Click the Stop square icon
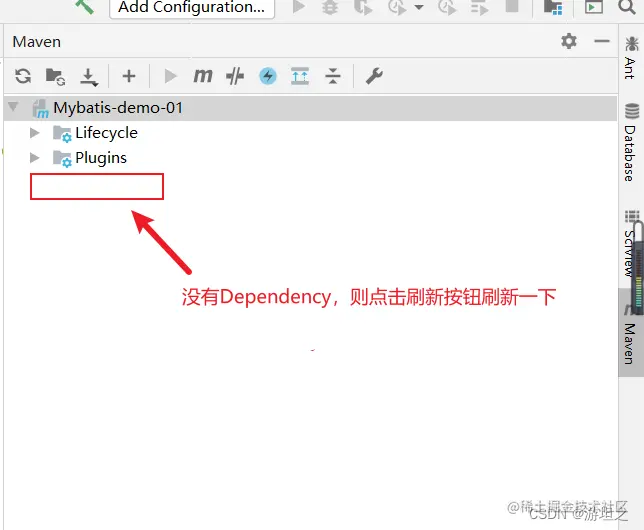 point(512,6)
